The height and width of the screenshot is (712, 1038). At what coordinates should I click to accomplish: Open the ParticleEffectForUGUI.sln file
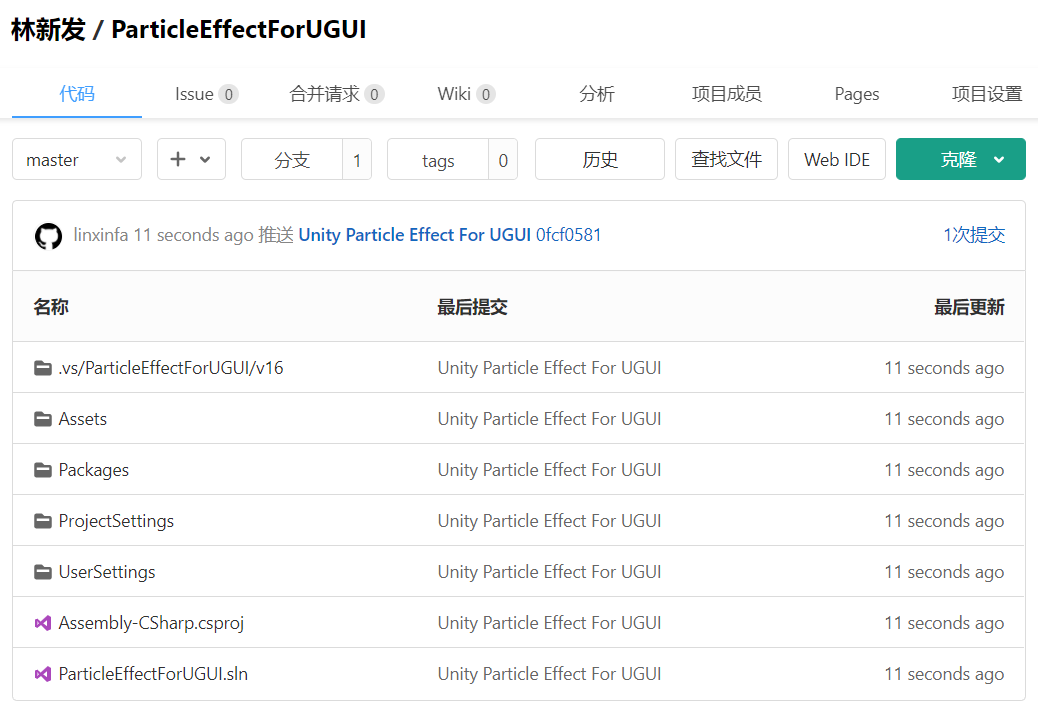(153, 674)
